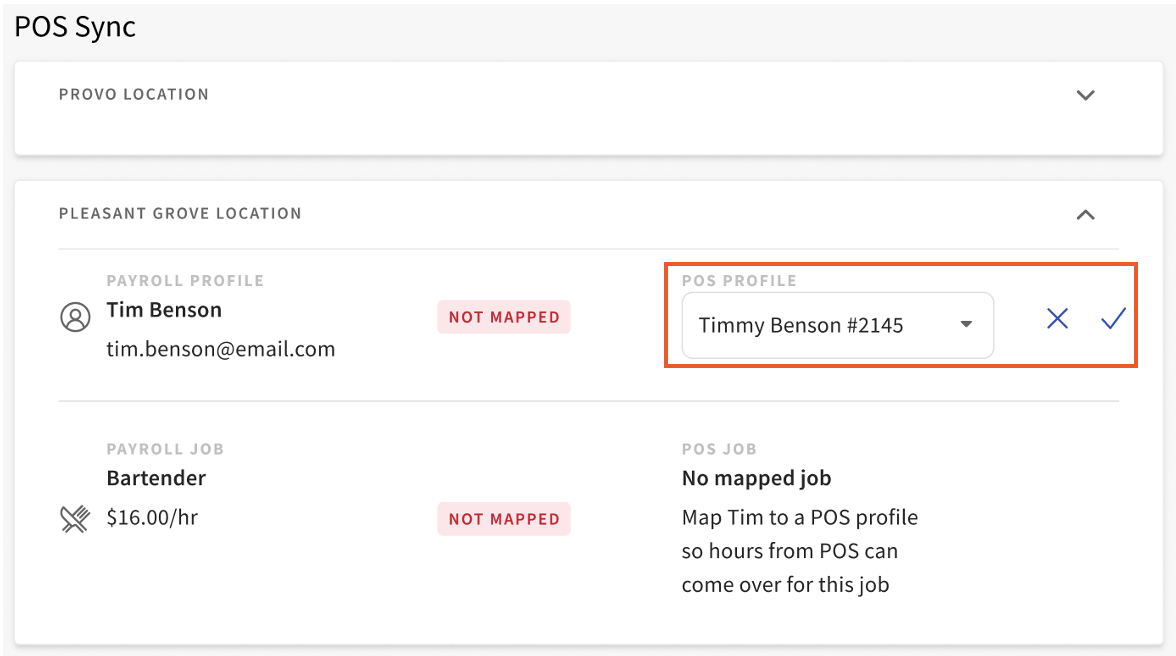Select the Pleasant Grove Location header text
1176x656 pixels.
pyautogui.click(x=180, y=214)
